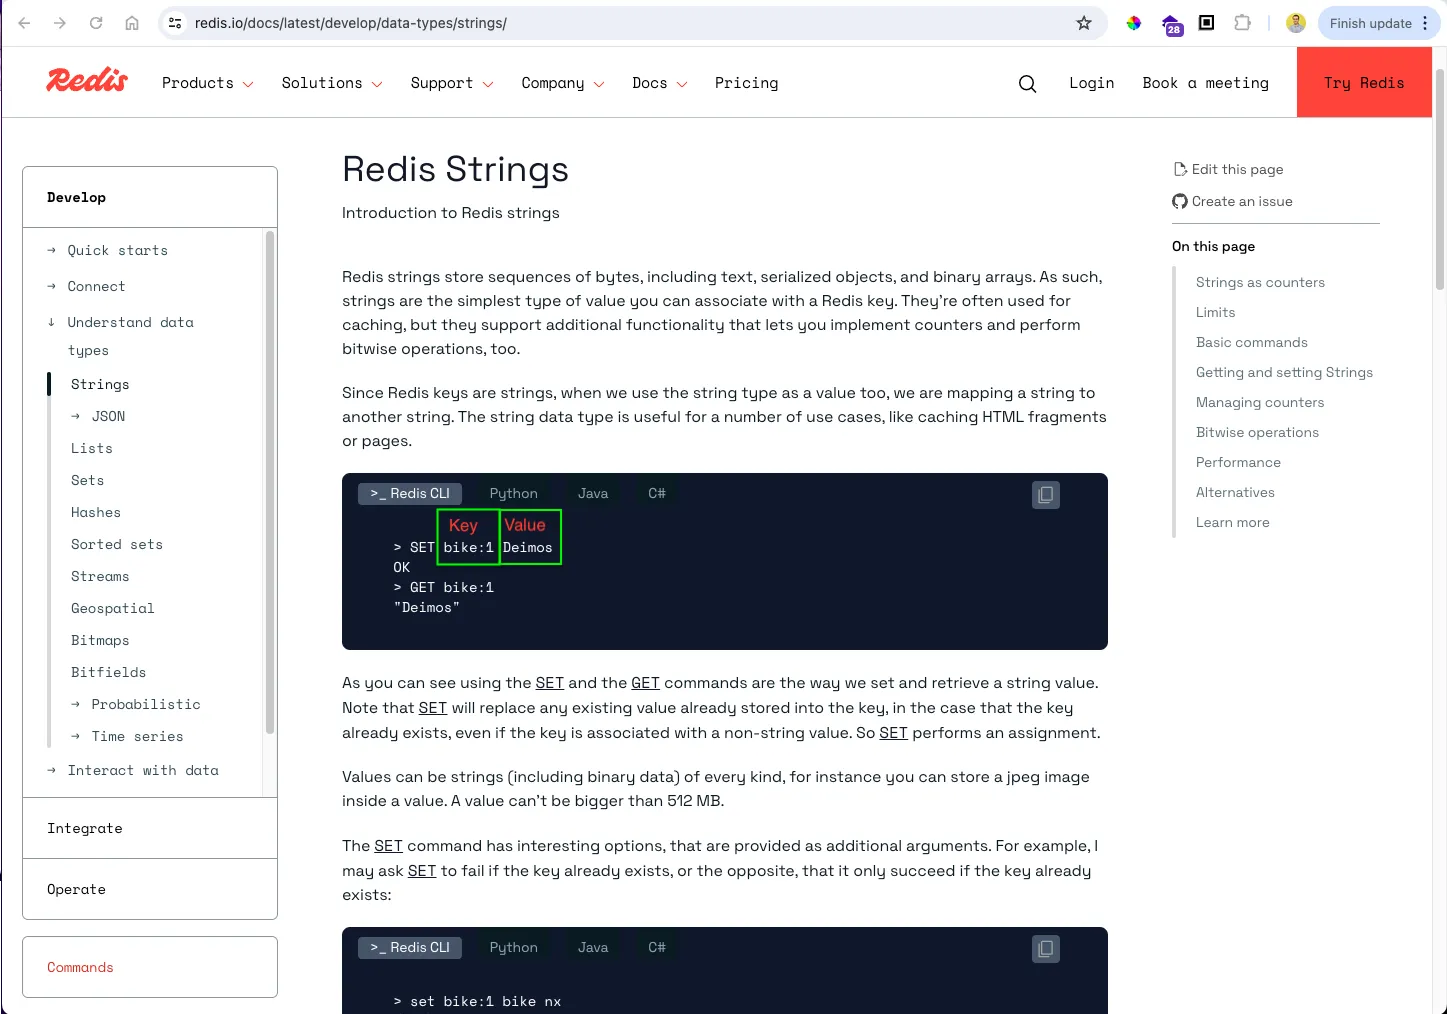The image size is (1447, 1014).
Task: Expand the Products menu
Action: tap(207, 83)
